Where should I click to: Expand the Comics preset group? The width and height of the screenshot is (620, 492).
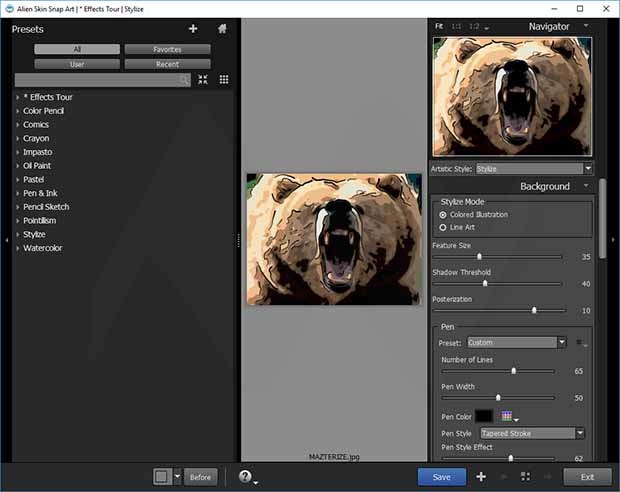[17, 125]
